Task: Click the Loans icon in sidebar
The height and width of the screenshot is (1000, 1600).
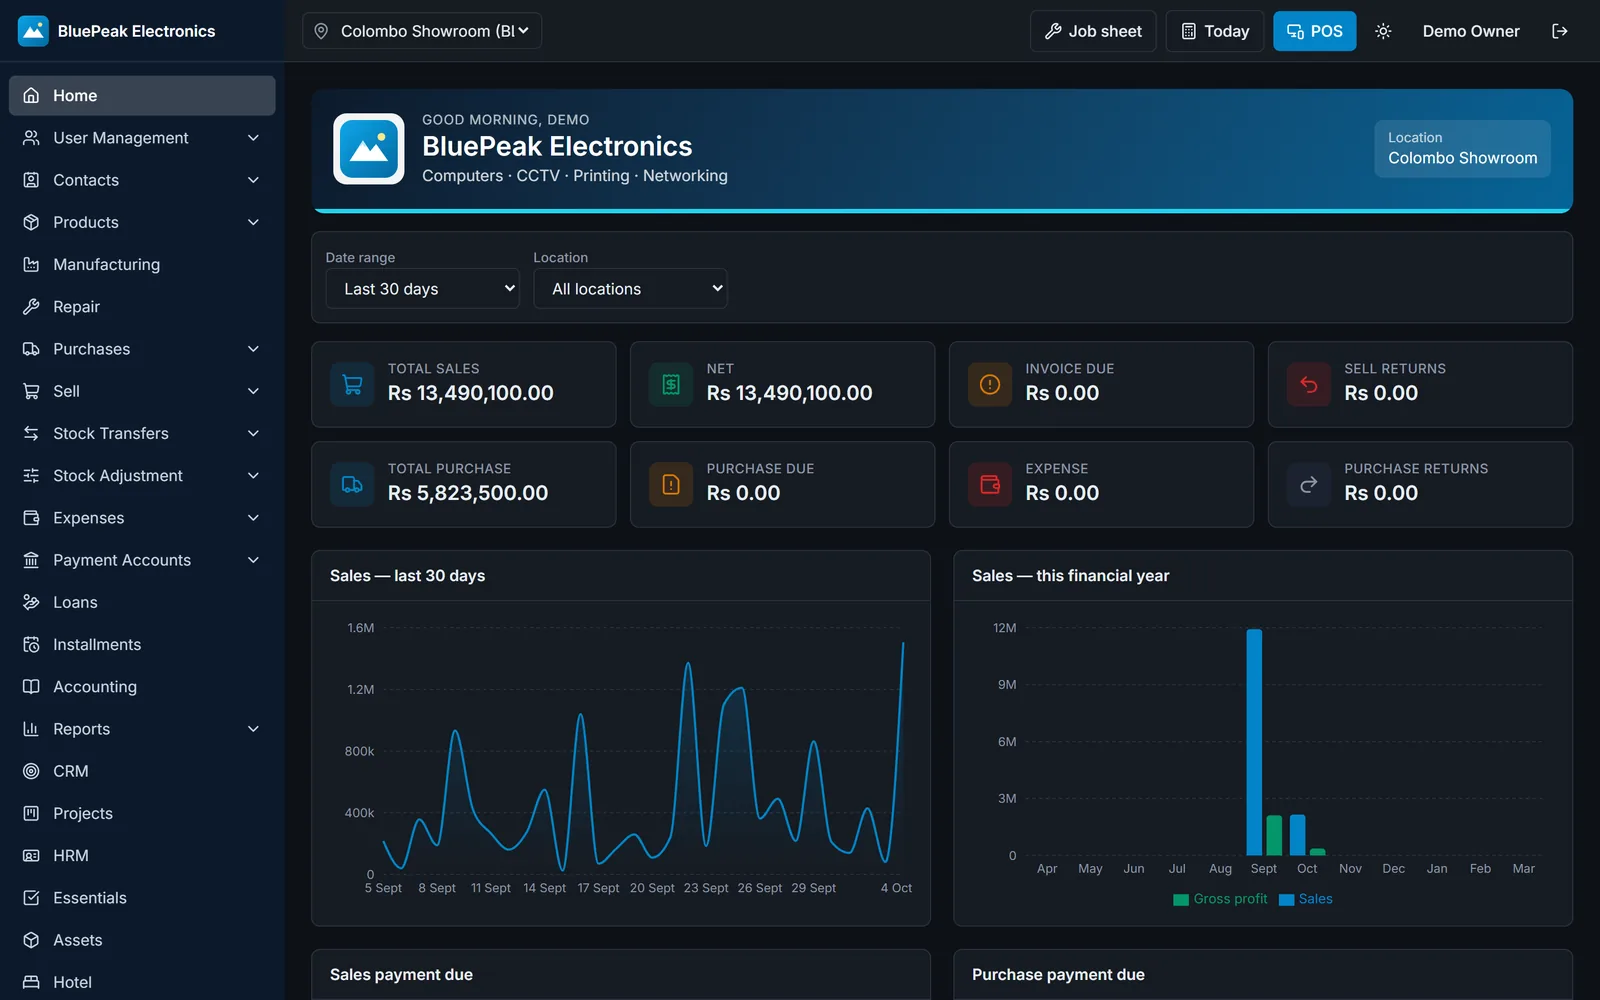Action: tap(31, 602)
